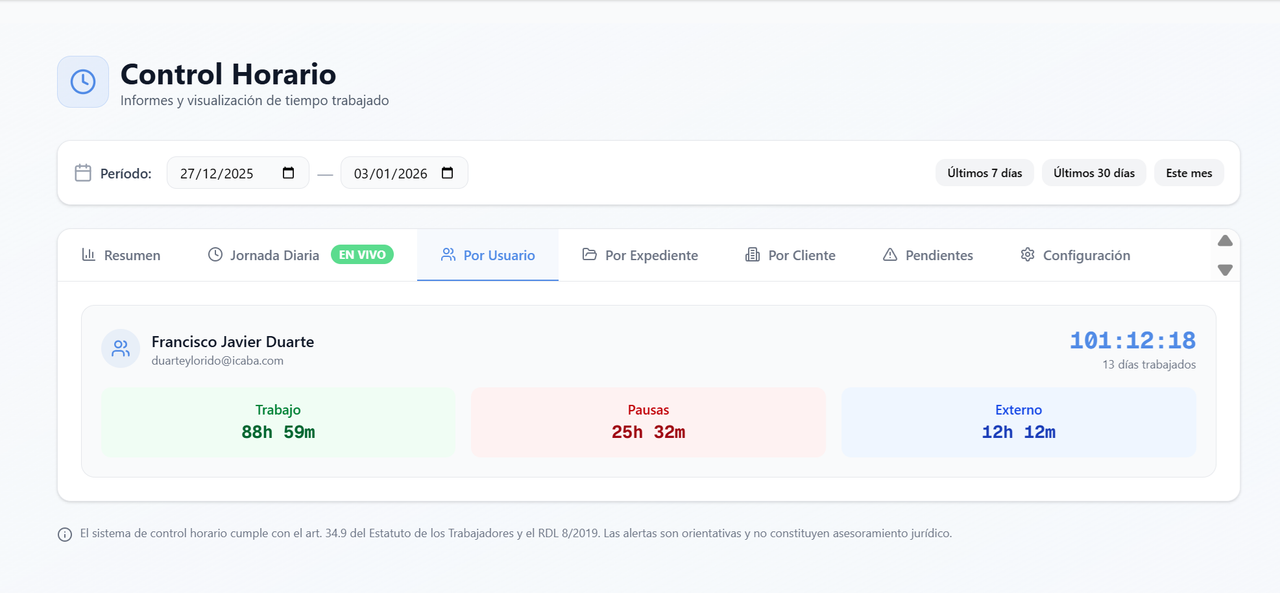Screen dimensions: 1280x593
Task: Click the Control Horario clock logo icon
Action: tap(83, 82)
